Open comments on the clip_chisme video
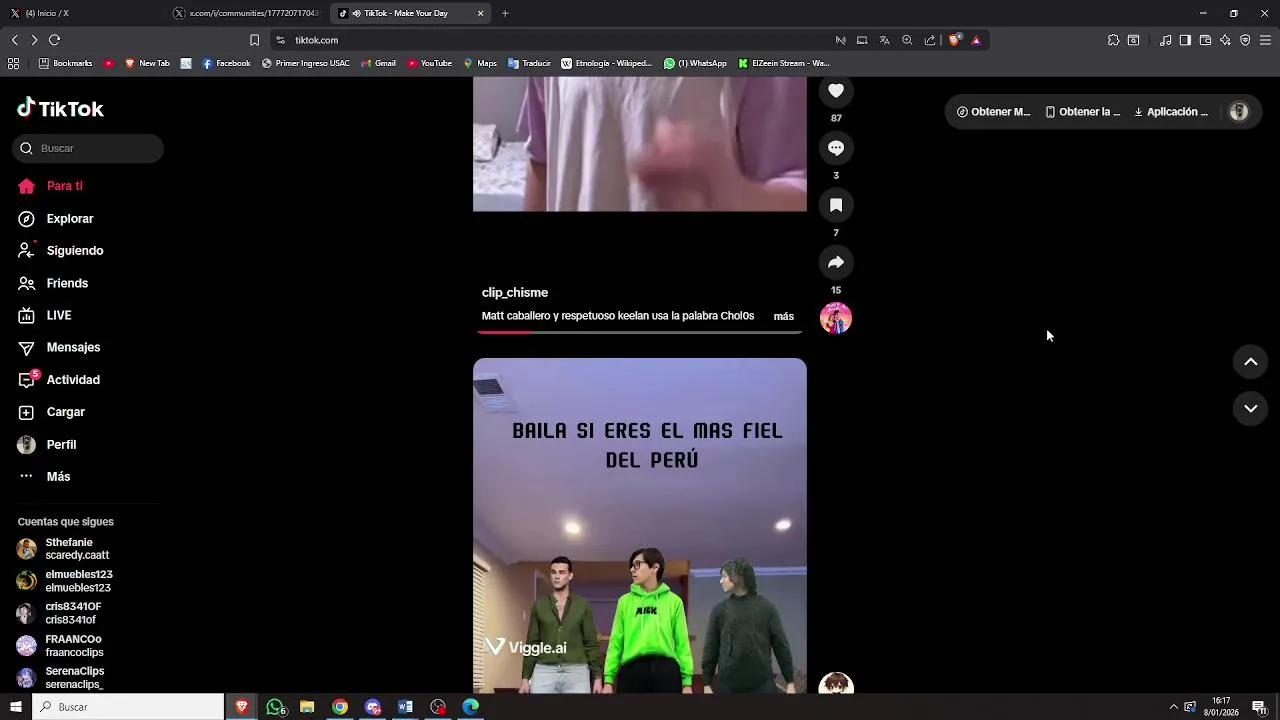This screenshot has height=720, width=1280. 836,148
